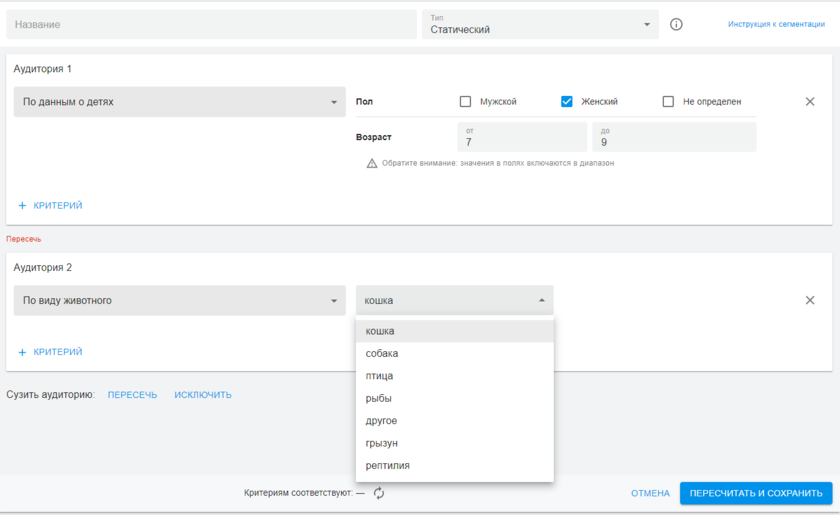Choose рептилия in the dropdown list
840x515 pixels.
387,466
